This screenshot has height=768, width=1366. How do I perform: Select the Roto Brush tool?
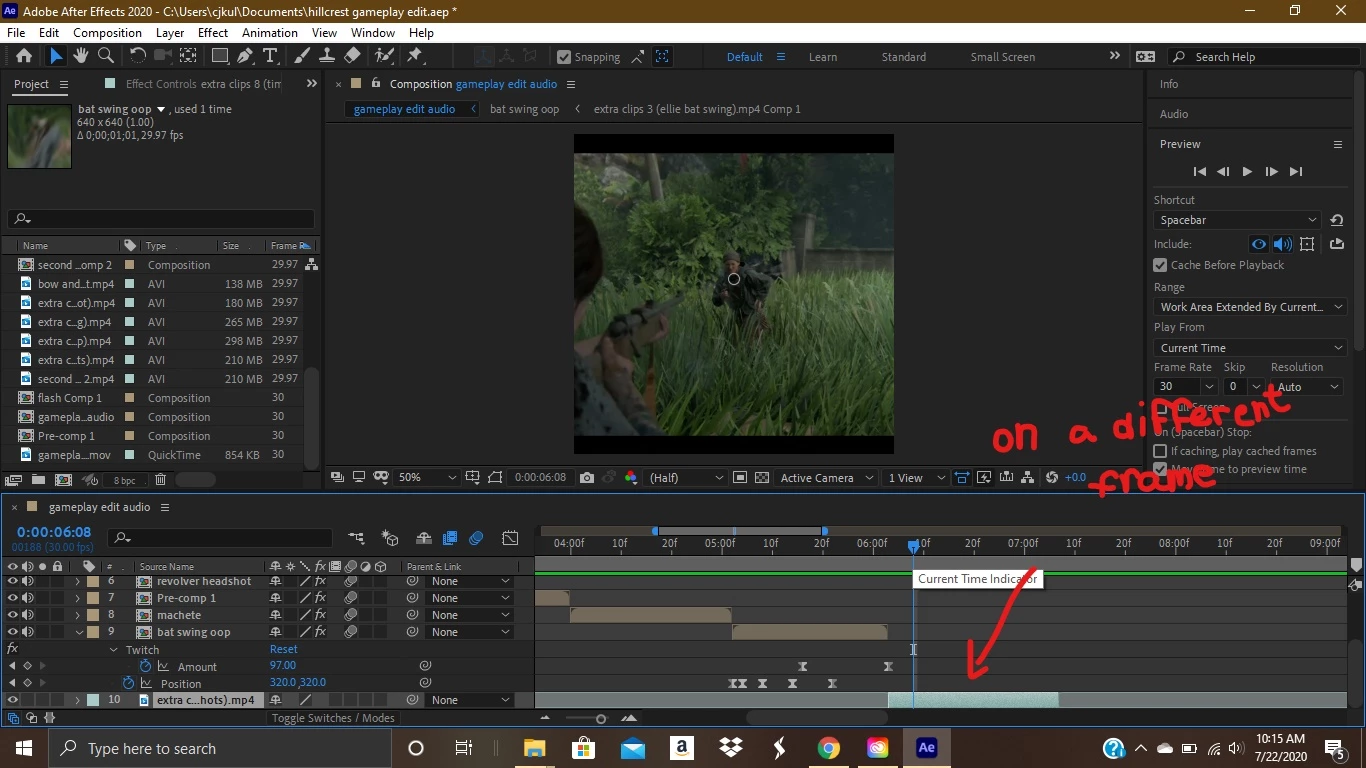384,56
